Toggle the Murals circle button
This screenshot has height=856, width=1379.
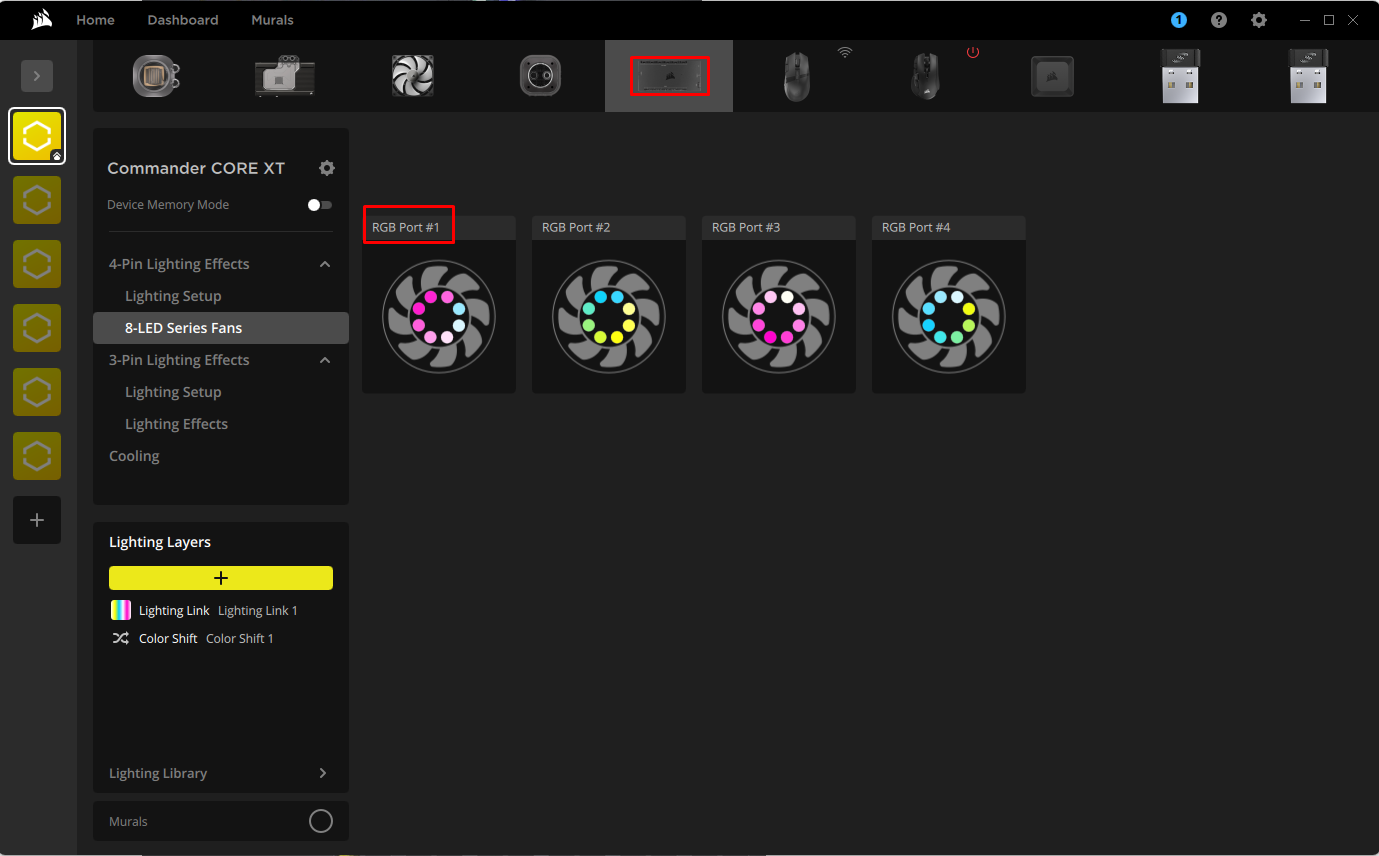click(x=321, y=821)
